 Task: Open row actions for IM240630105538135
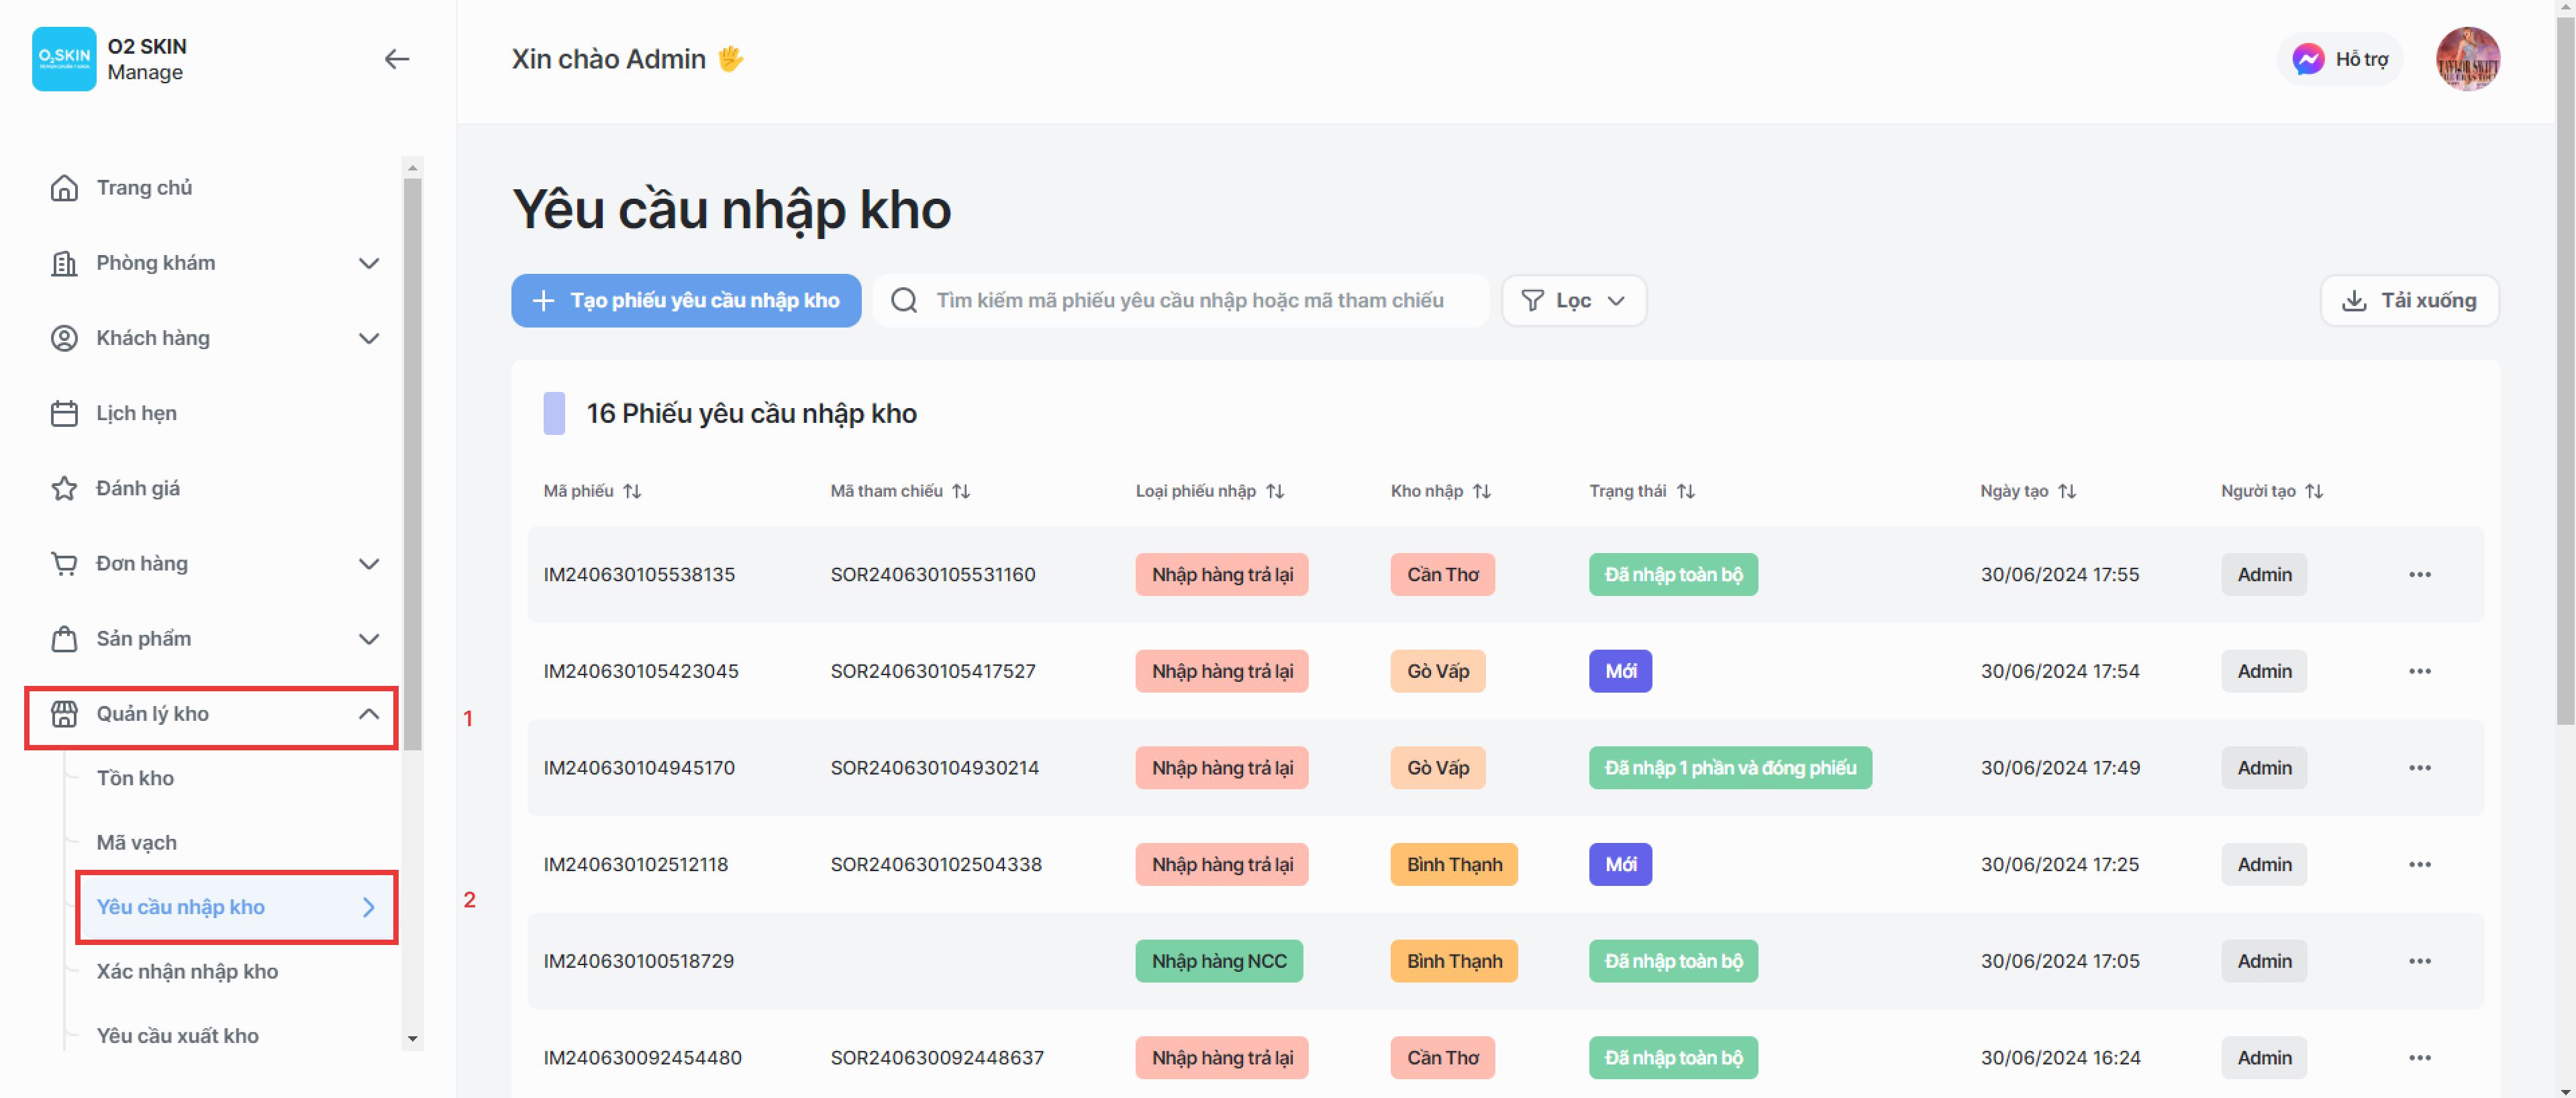point(2419,575)
